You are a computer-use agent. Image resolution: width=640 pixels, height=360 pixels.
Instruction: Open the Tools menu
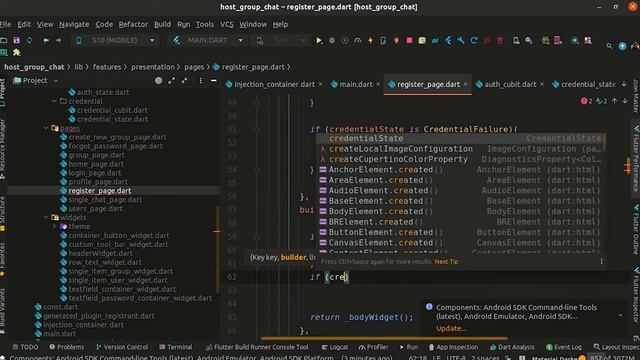pyautogui.click(x=204, y=24)
